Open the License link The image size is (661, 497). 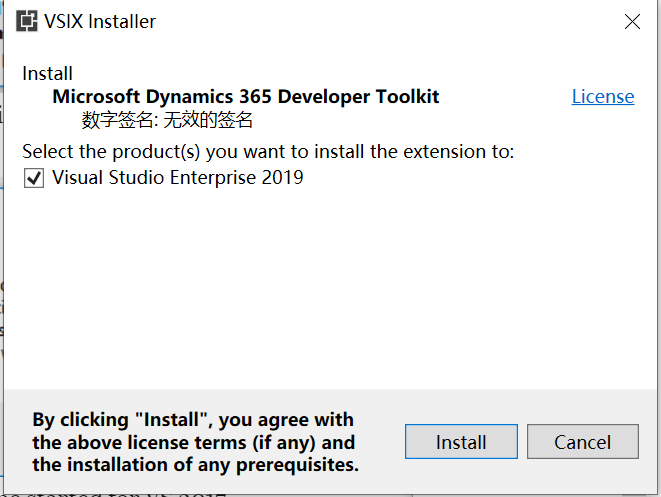pos(603,97)
